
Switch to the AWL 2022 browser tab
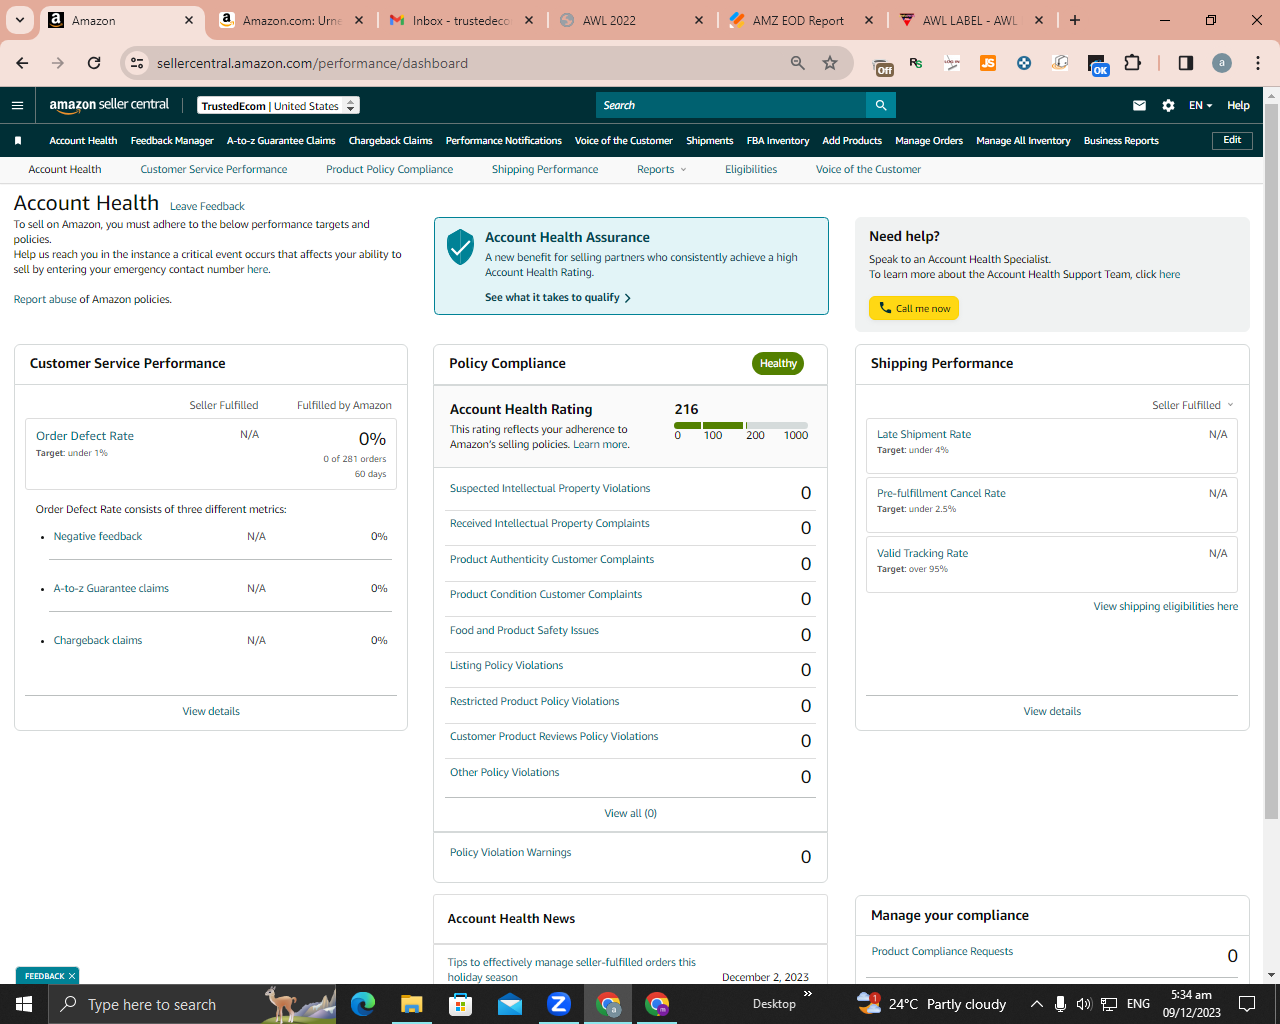coord(631,20)
